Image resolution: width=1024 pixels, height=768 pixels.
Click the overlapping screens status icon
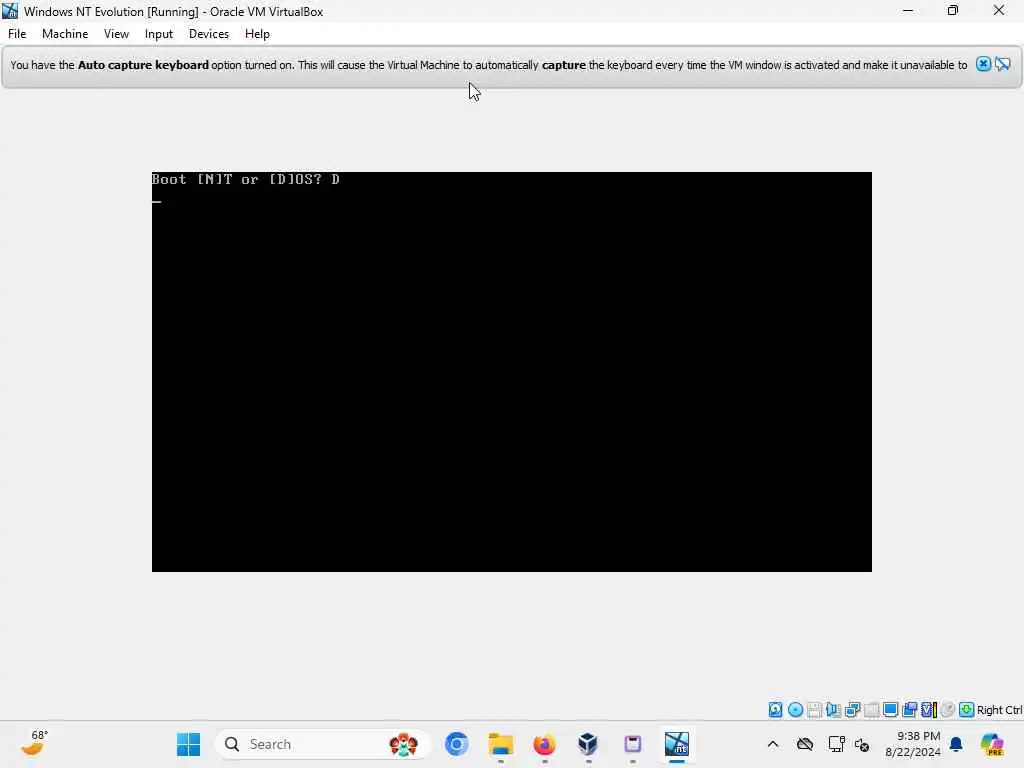click(x=909, y=710)
